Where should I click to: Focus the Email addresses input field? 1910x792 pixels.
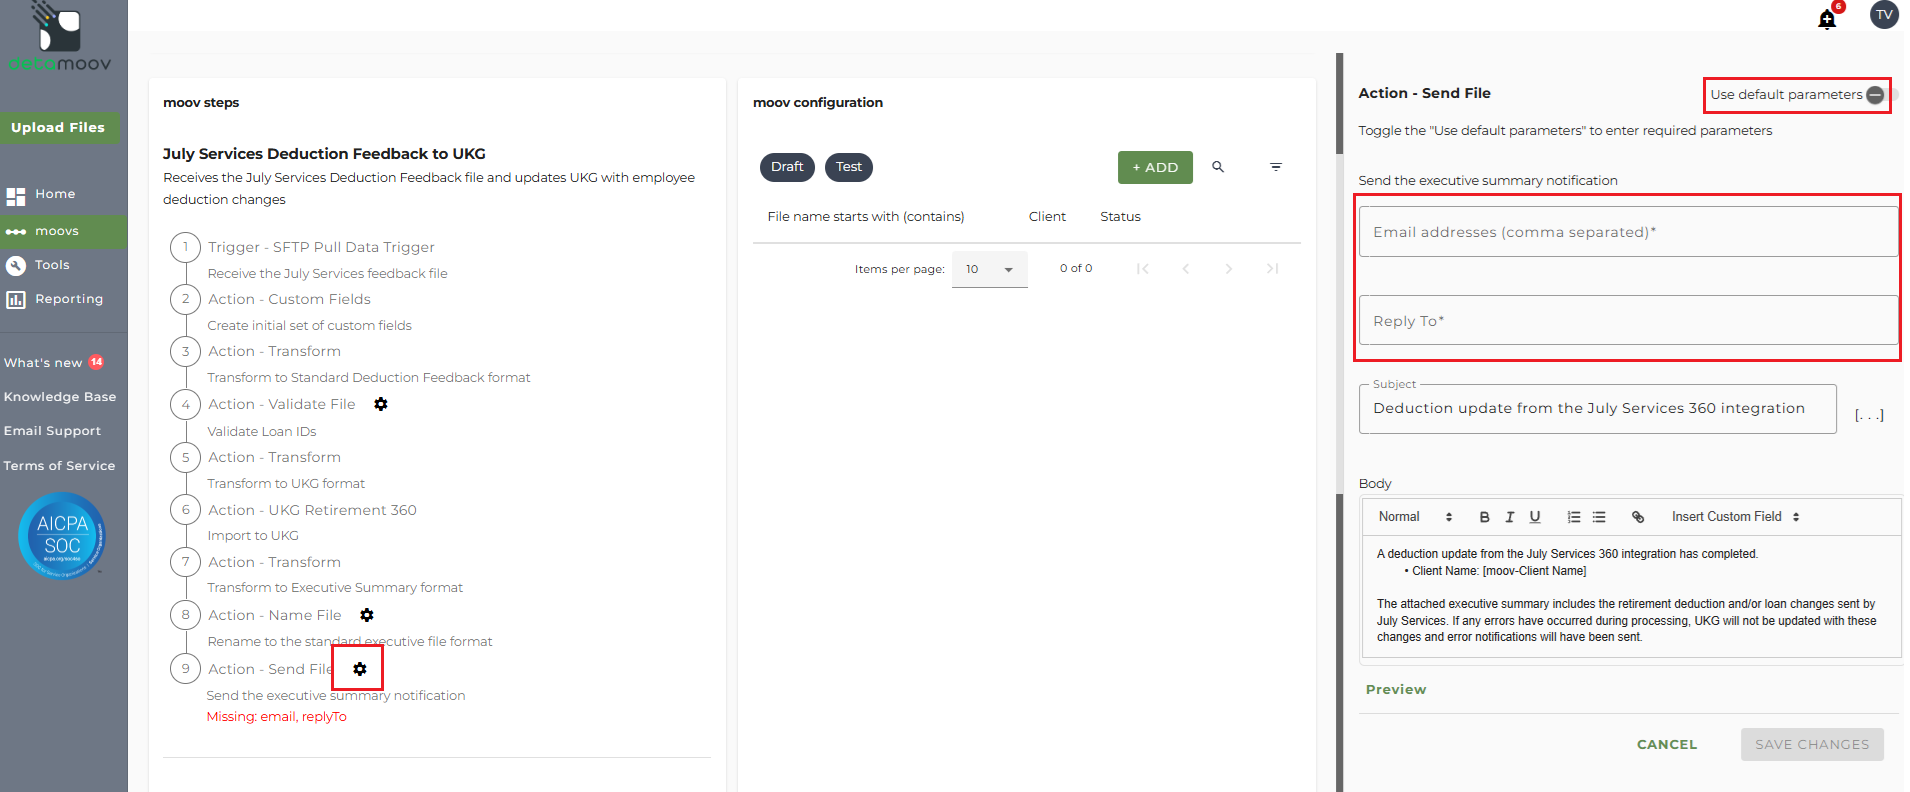point(1628,232)
